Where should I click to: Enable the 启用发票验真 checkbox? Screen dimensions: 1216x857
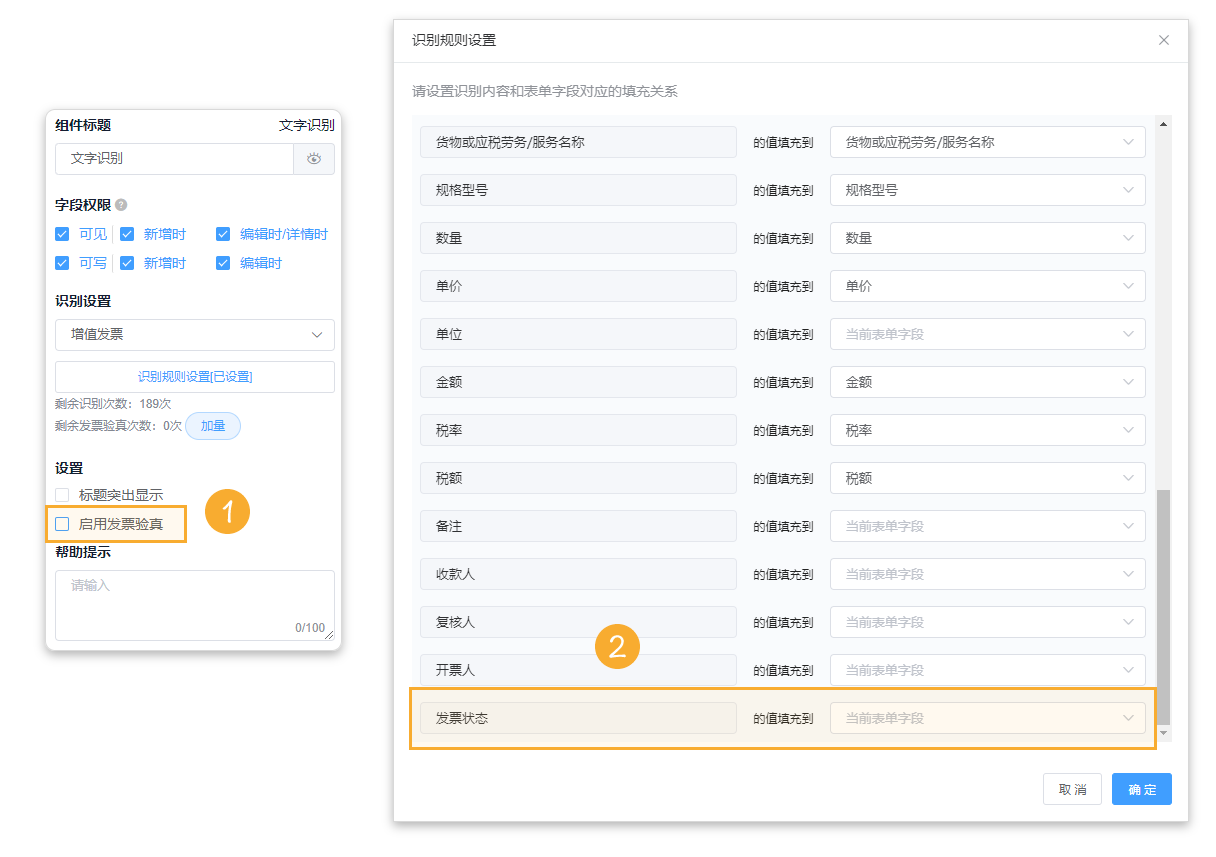62,524
